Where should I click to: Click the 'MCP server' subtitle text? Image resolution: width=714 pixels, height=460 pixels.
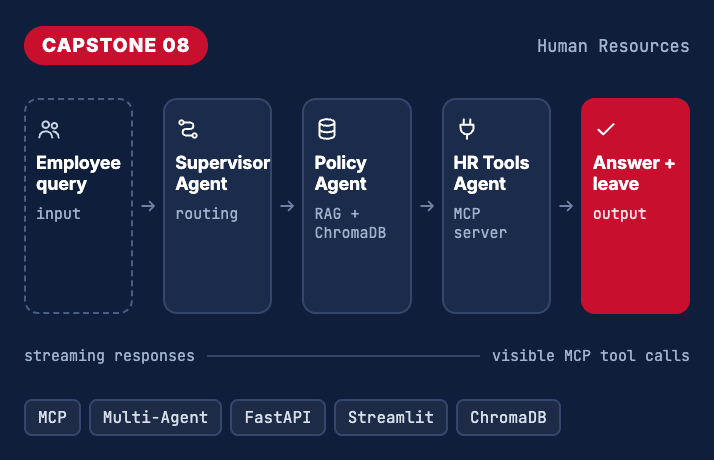point(480,223)
